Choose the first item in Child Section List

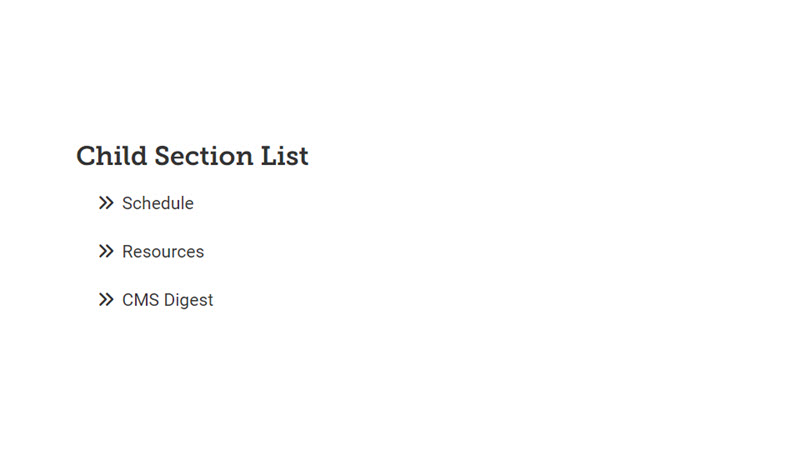158,203
